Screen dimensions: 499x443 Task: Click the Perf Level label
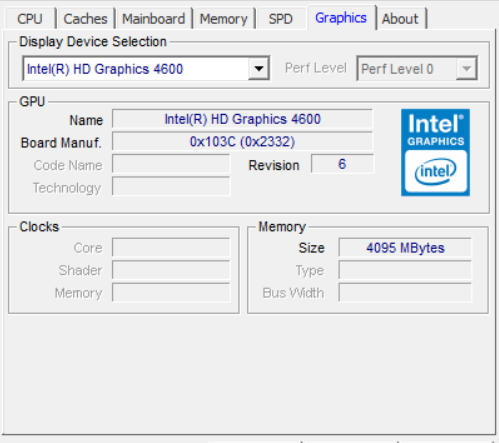click(316, 68)
